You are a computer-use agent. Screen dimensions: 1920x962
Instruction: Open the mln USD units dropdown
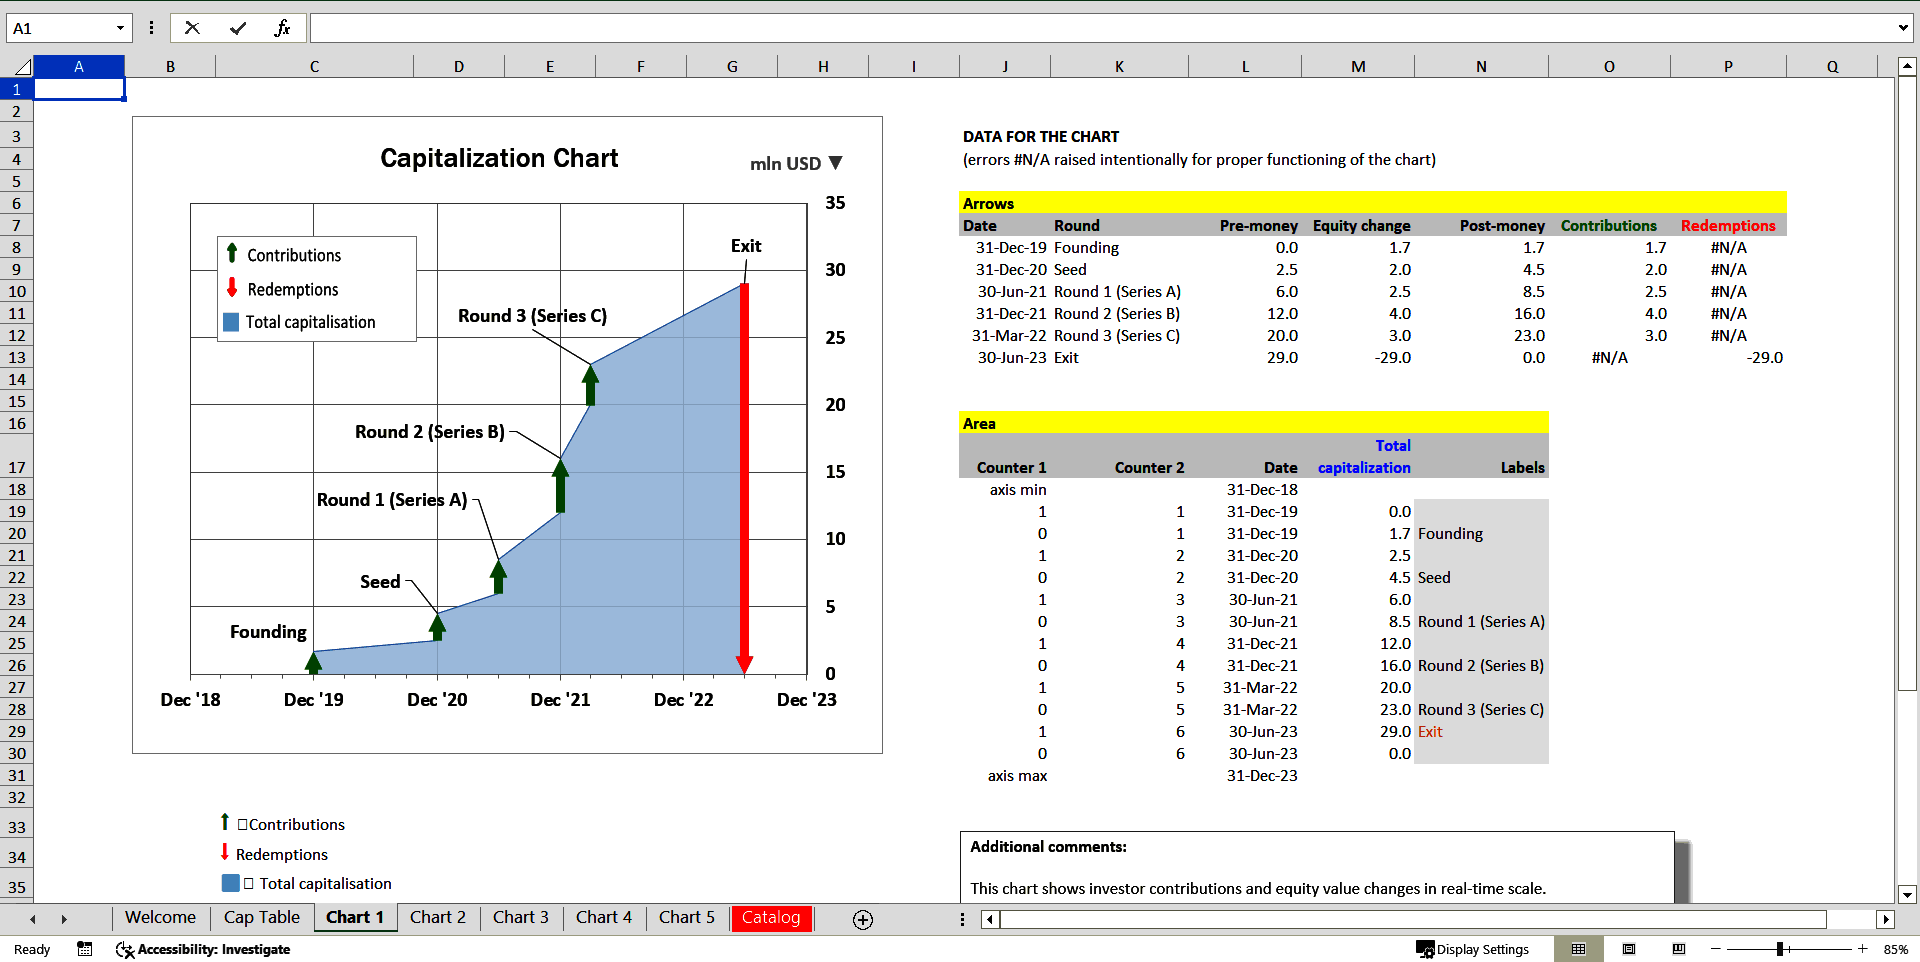point(836,163)
